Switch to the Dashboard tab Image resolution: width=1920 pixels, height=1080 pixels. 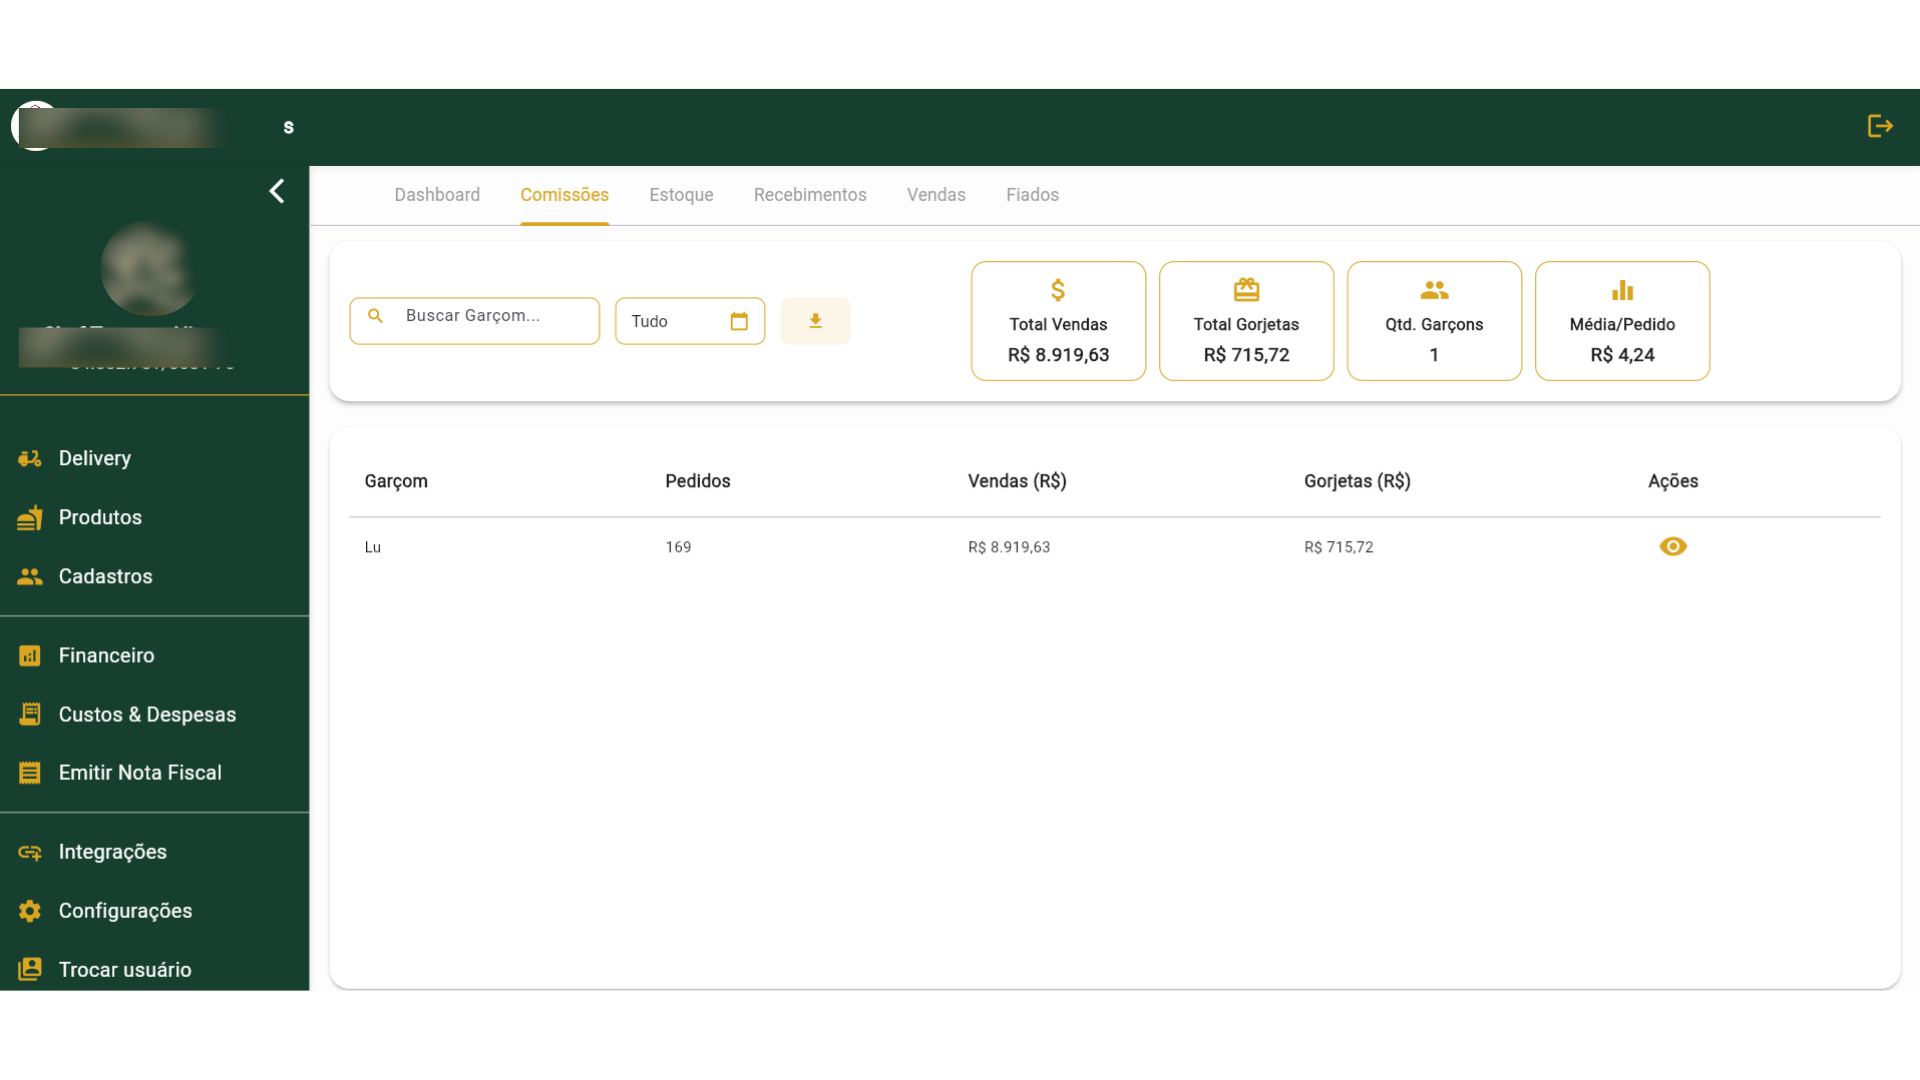(437, 195)
